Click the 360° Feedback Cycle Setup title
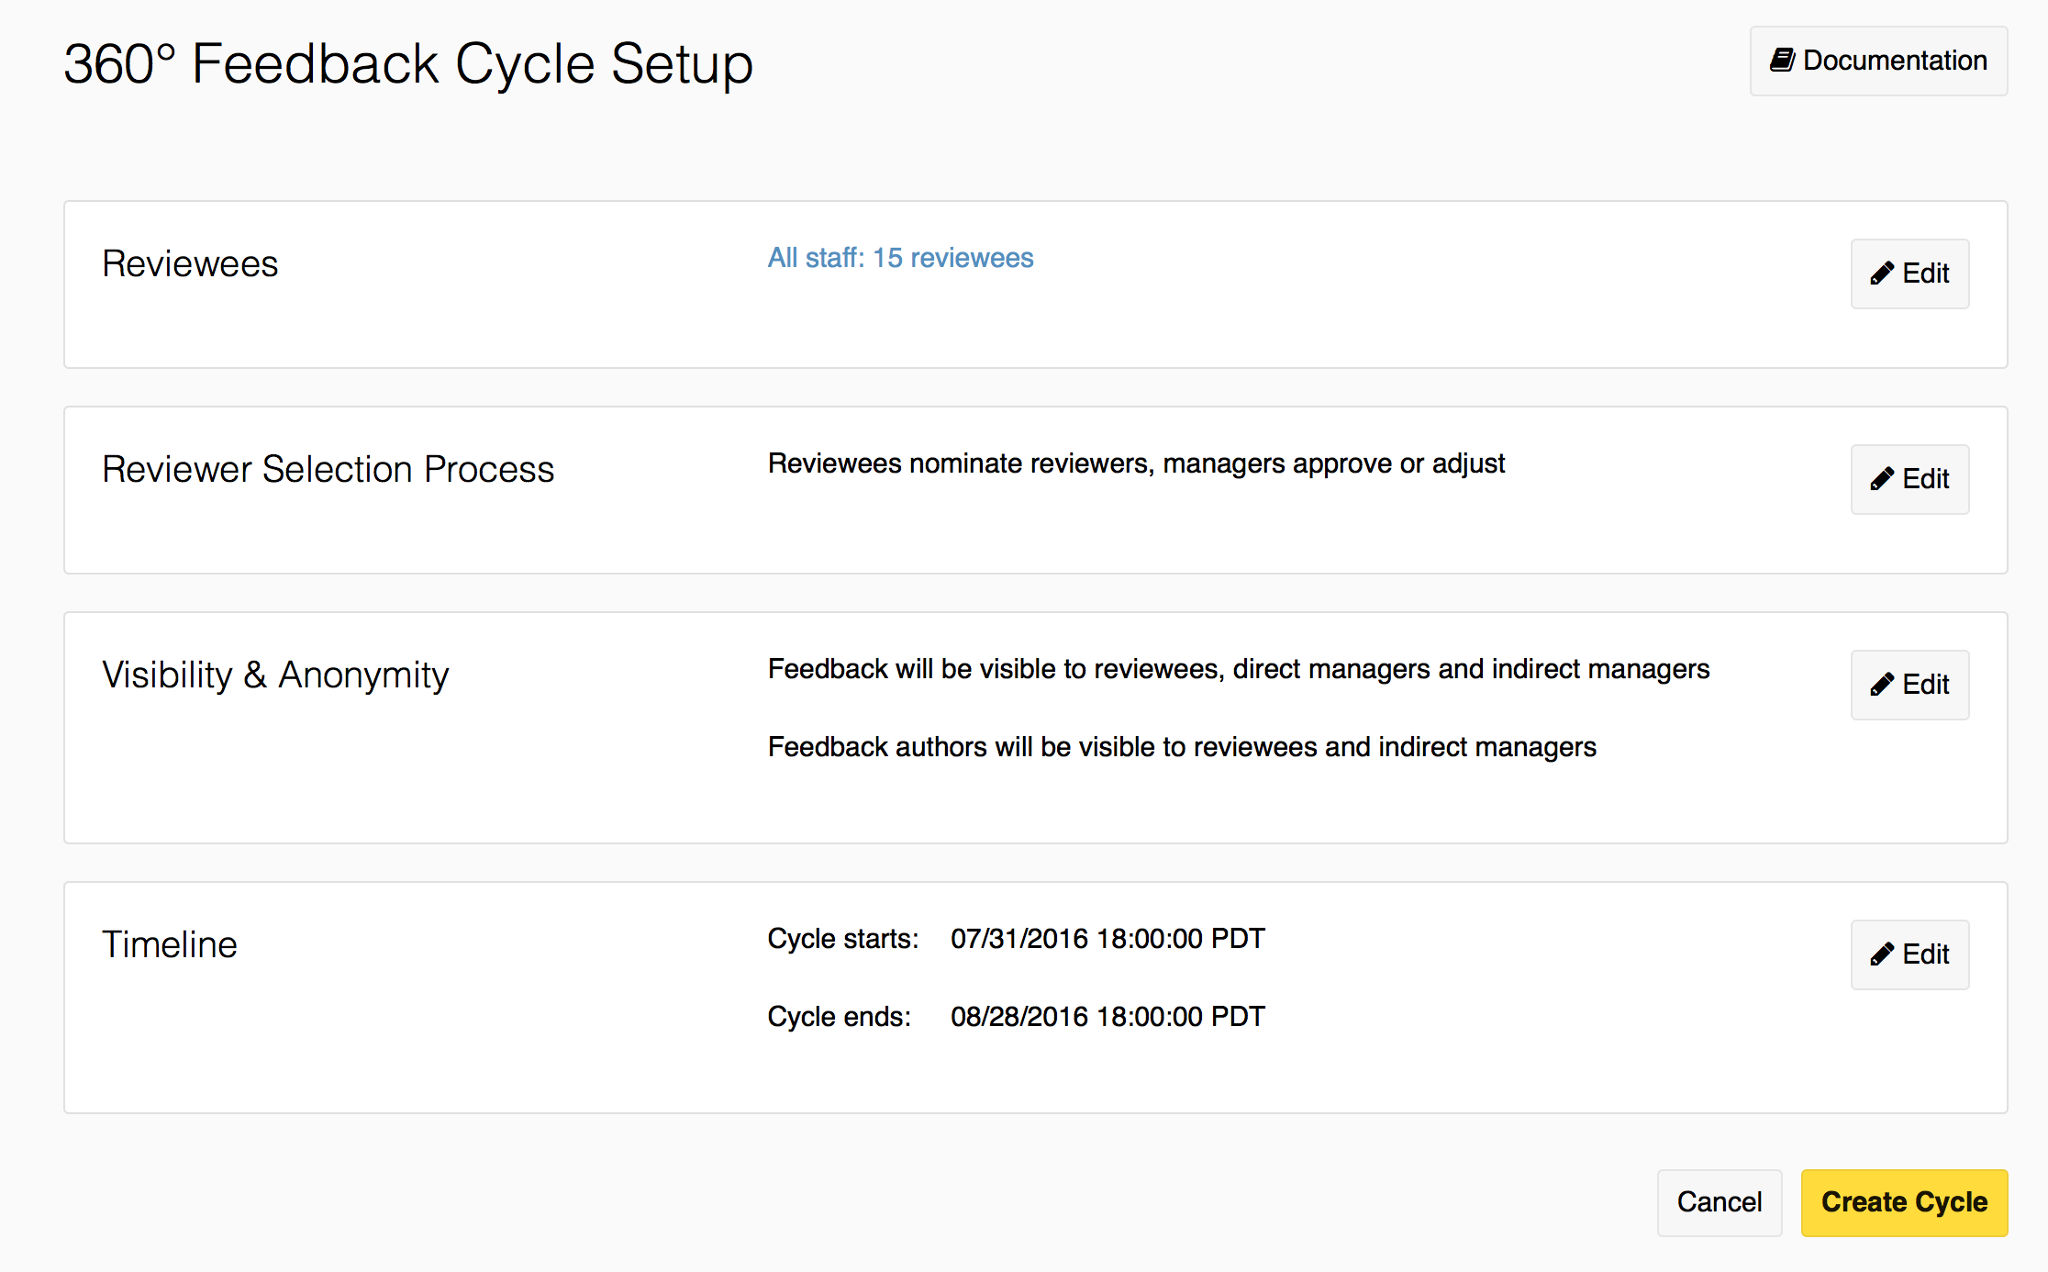 tap(408, 64)
